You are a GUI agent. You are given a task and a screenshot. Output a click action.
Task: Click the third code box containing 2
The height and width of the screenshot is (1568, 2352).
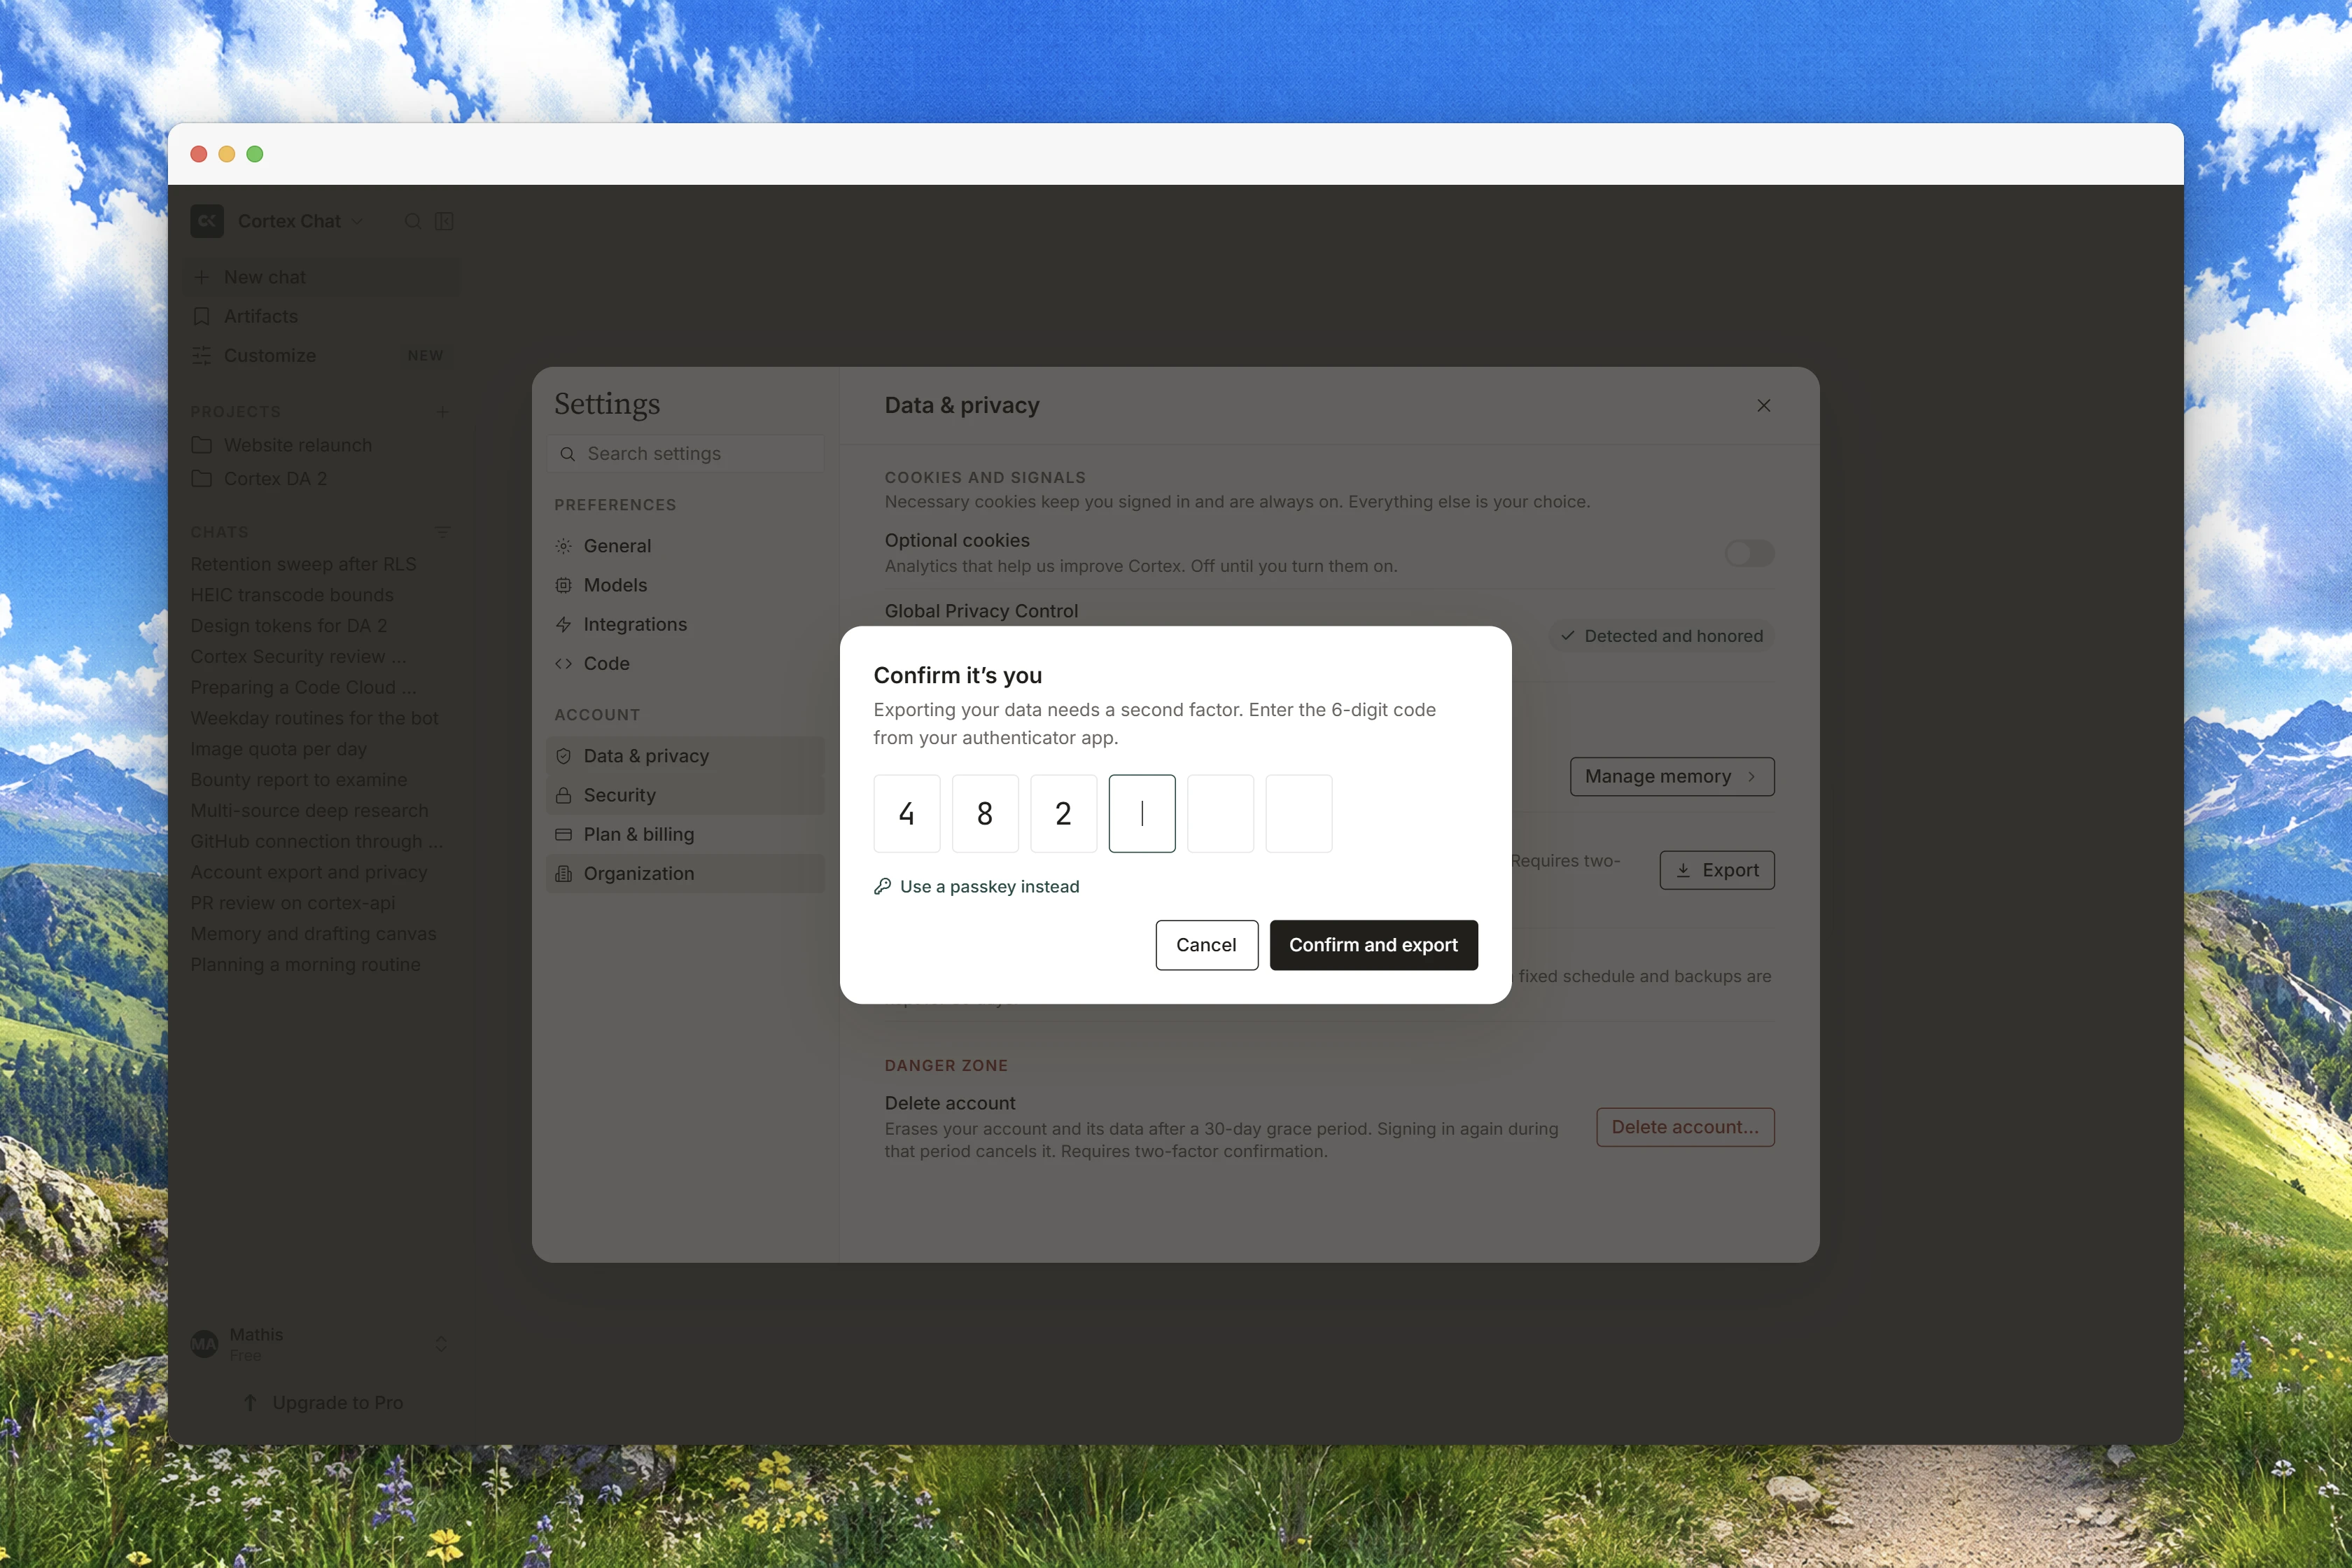pyautogui.click(x=1063, y=813)
